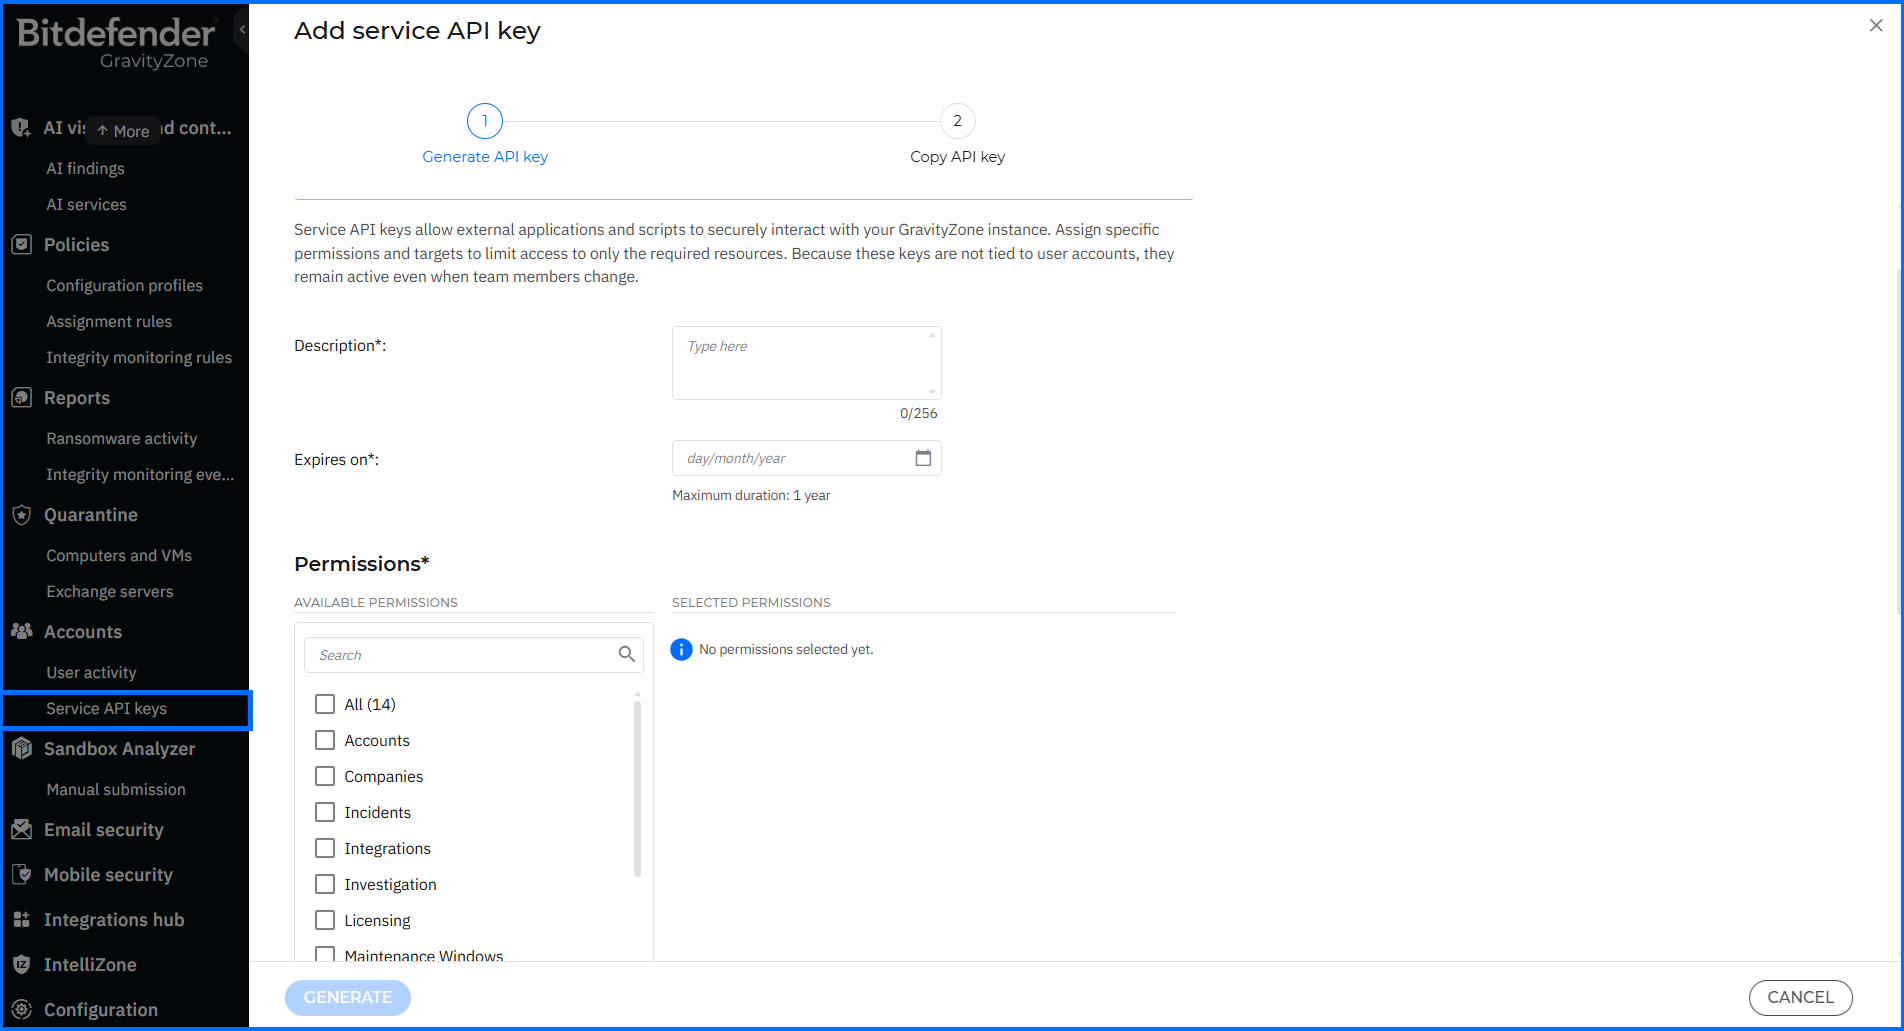Image resolution: width=1904 pixels, height=1031 pixels.
Task: Open the calendar picker icon in Expires on
Action: coord(923,458)
